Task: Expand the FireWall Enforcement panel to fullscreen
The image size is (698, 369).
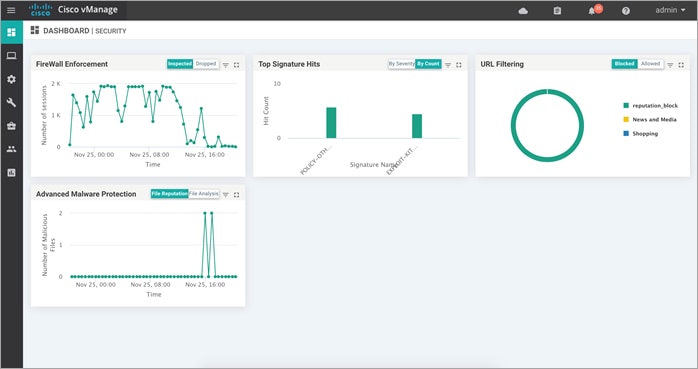Action: pyautogui.click(x=236, y=65)
